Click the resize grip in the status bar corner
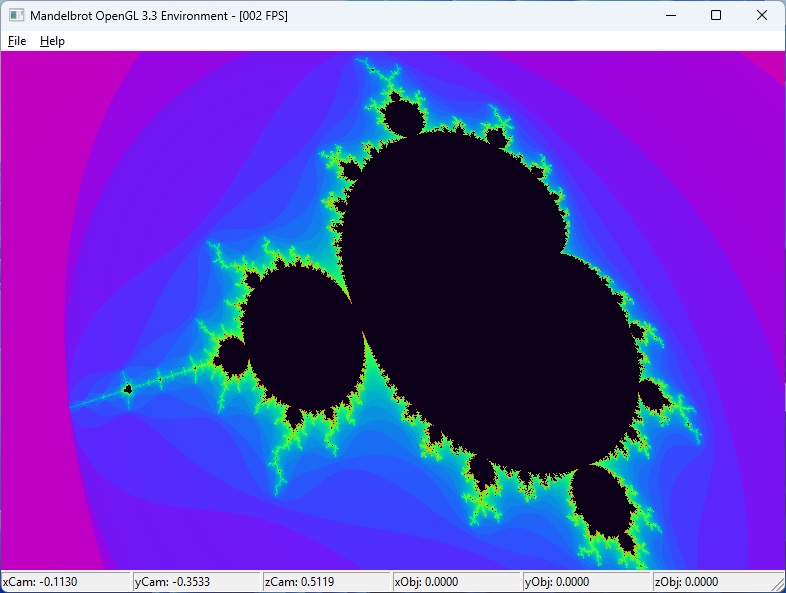 tap(778, 585)
